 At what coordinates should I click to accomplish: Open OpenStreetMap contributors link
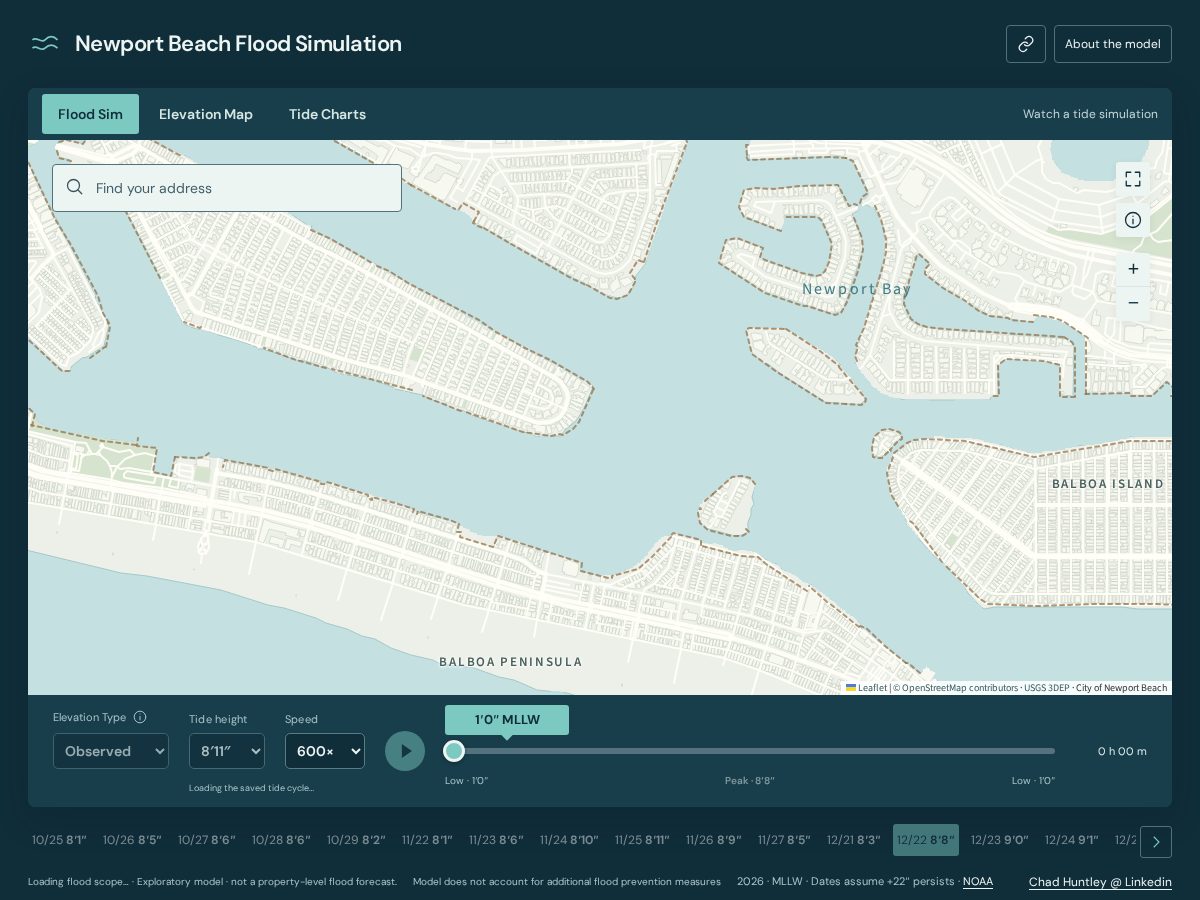click(959, 688)
